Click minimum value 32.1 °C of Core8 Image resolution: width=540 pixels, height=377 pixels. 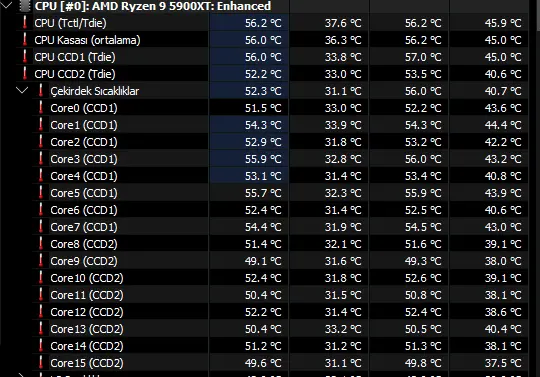point(343,244)
